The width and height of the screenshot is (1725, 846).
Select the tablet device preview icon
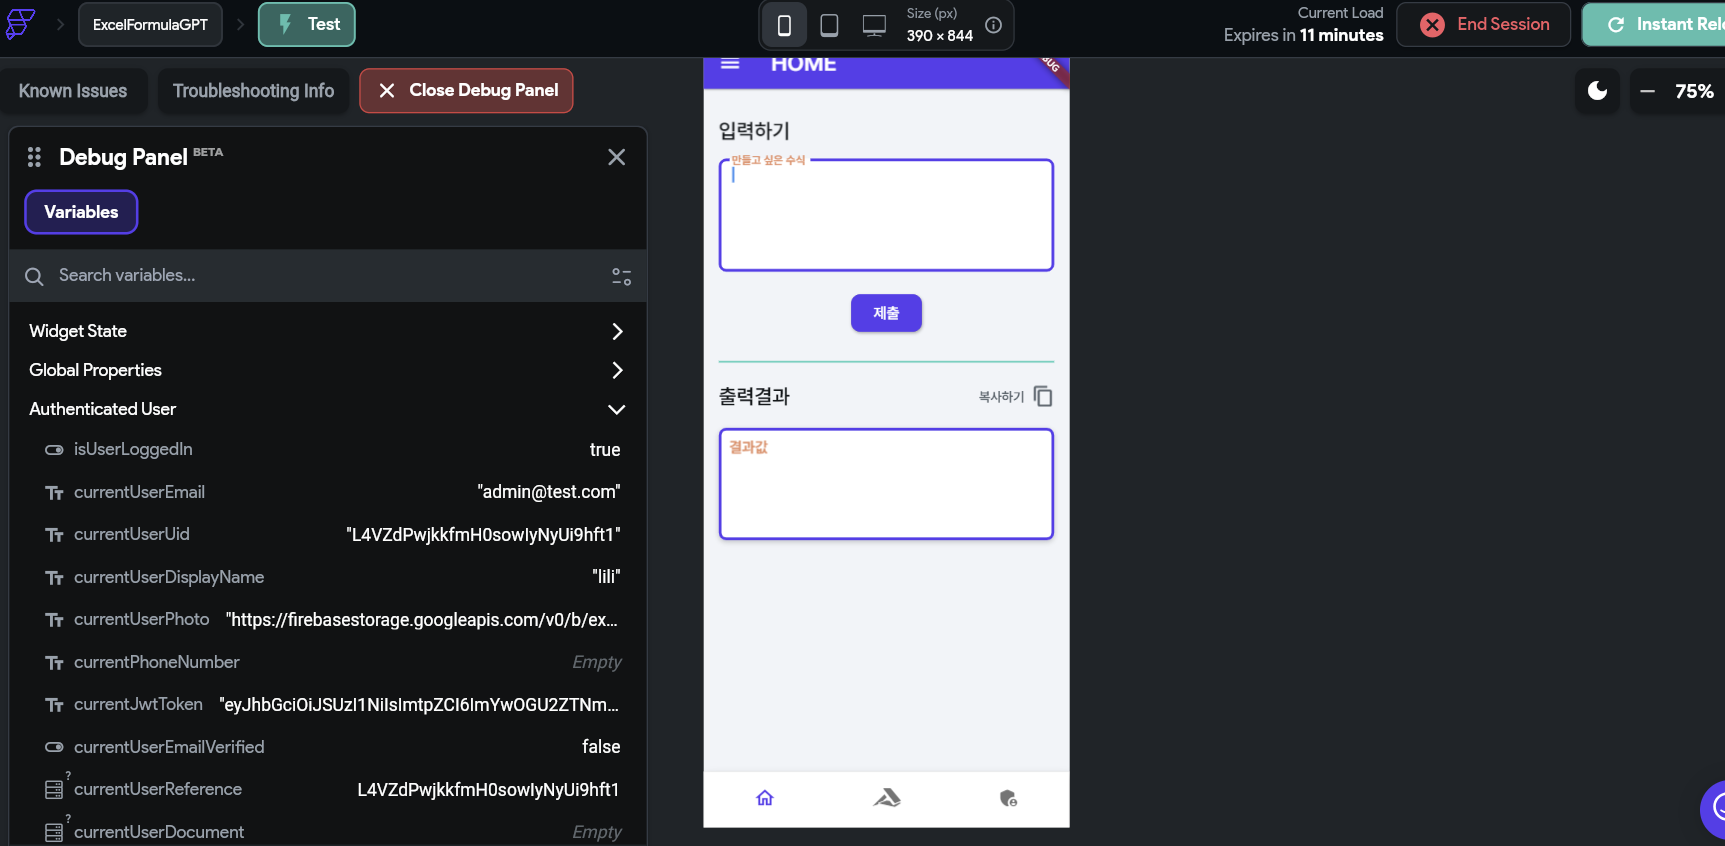pyautogui.click(x=829, y=25)
